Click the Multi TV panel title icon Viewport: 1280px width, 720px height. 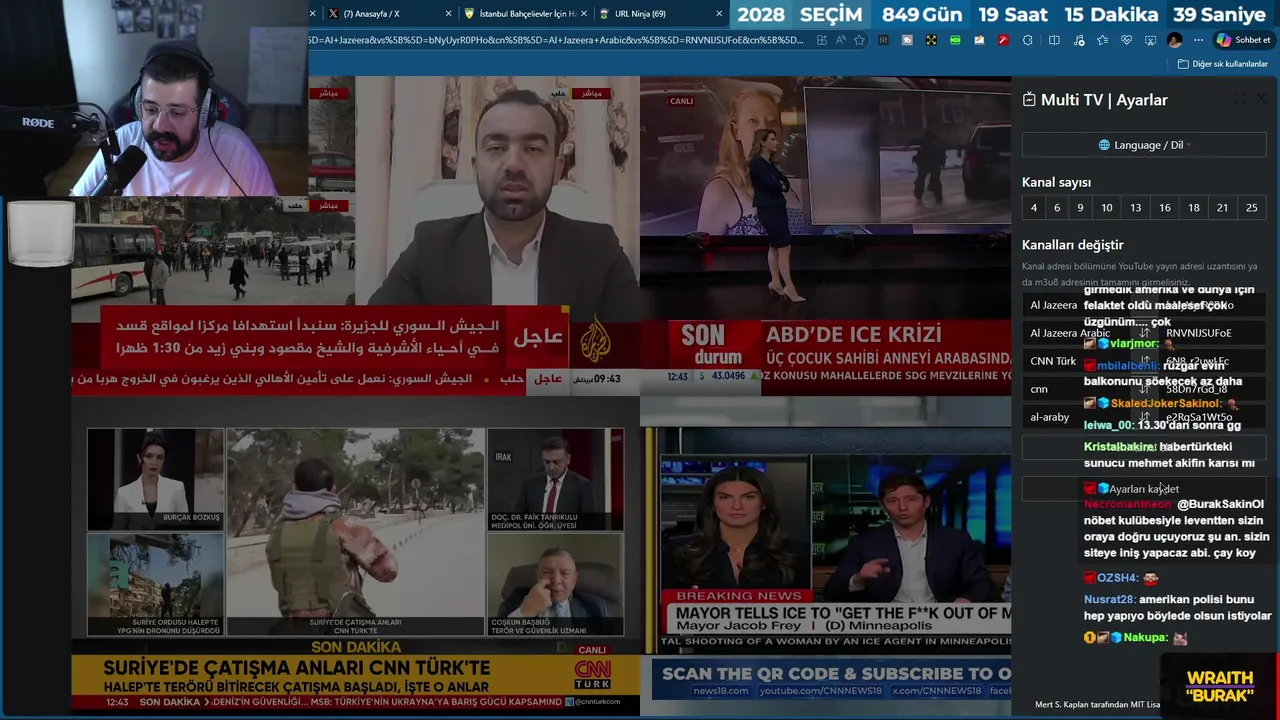coord(1029,100)
